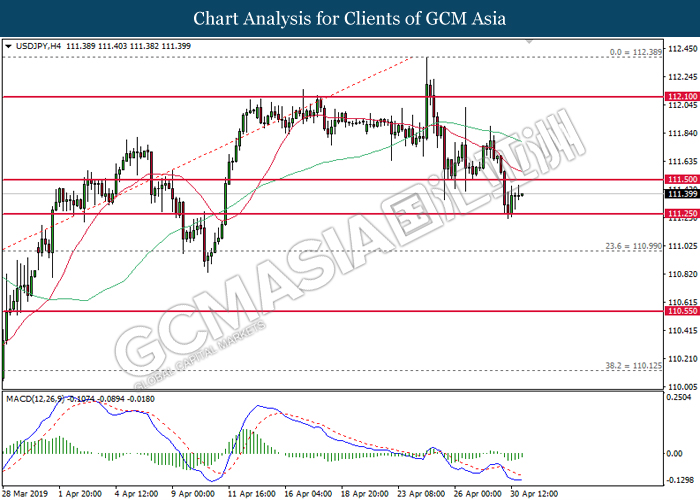Image resolution: width=700 pixels, height=500 pixels.
Task: Click the 111.500 red price label
Action: pyautogui.click(x=682, y=179)
